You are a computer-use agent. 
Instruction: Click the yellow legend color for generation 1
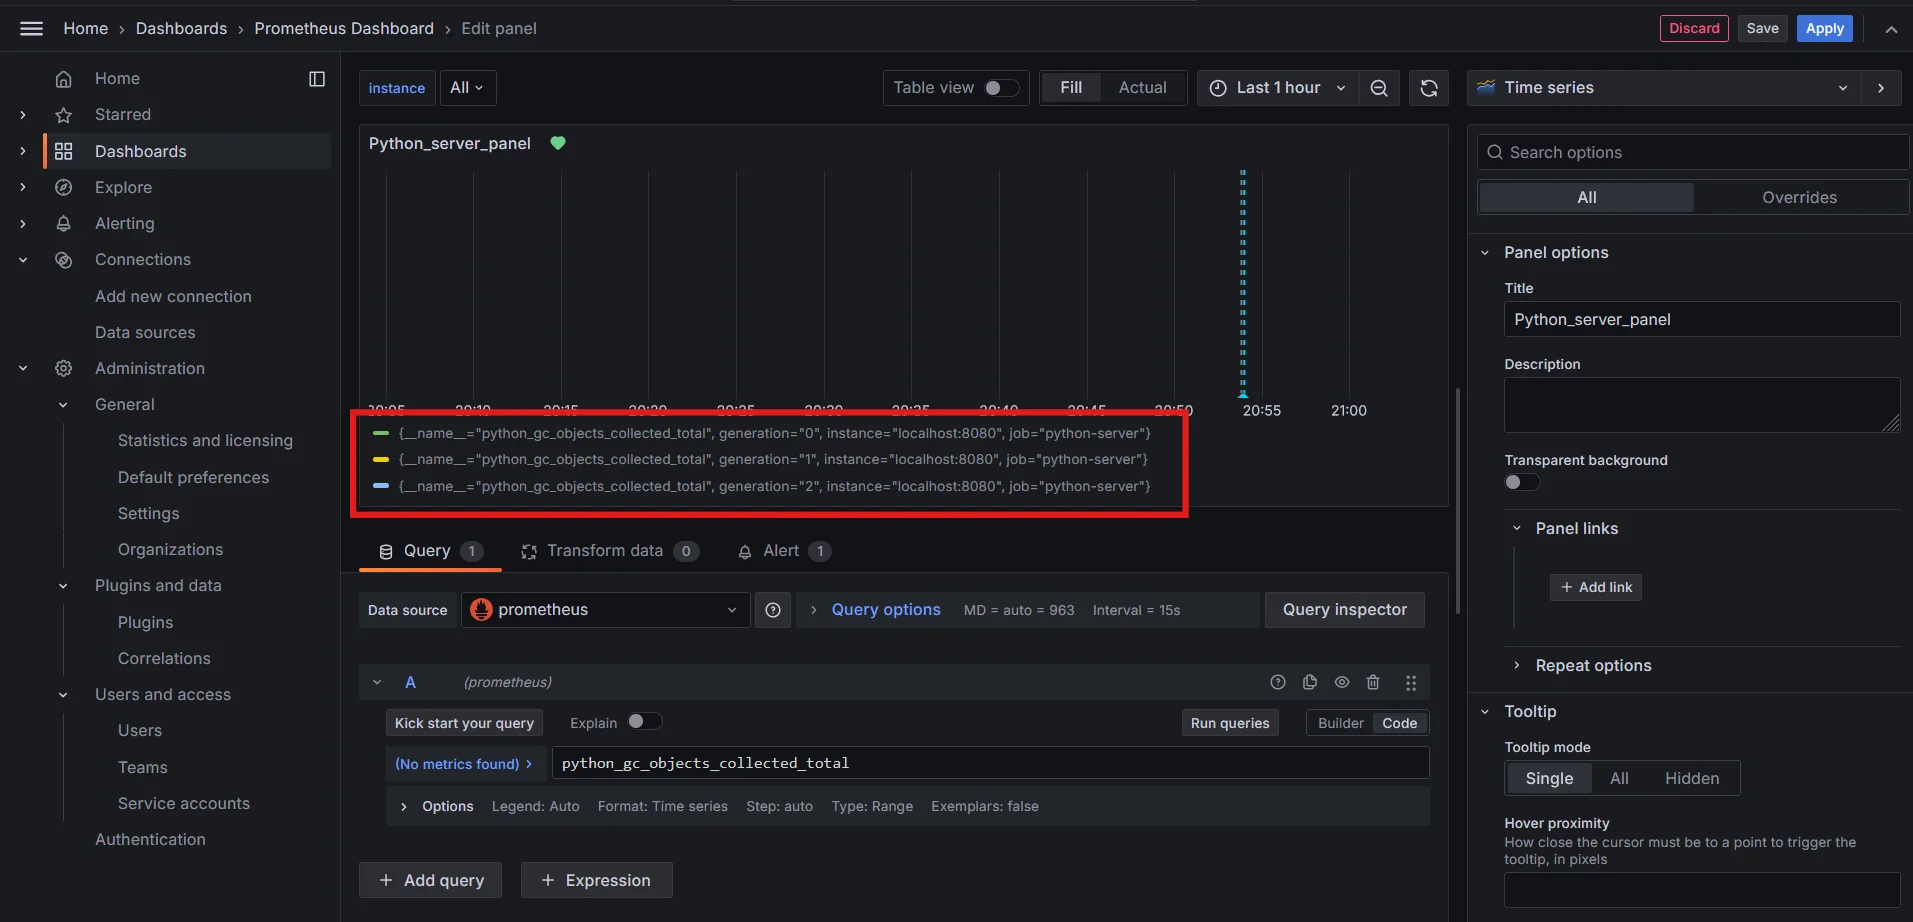[x=380, y=460]
